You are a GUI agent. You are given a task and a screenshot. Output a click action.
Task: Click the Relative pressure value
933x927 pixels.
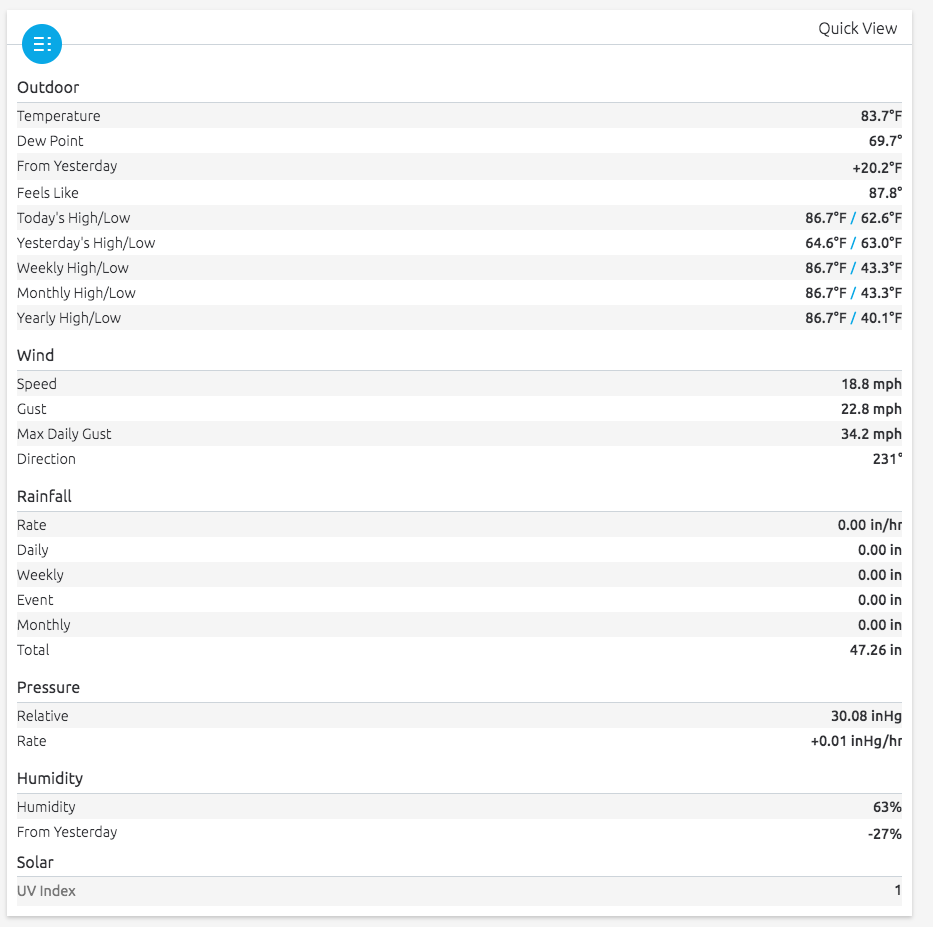[866, 716]
